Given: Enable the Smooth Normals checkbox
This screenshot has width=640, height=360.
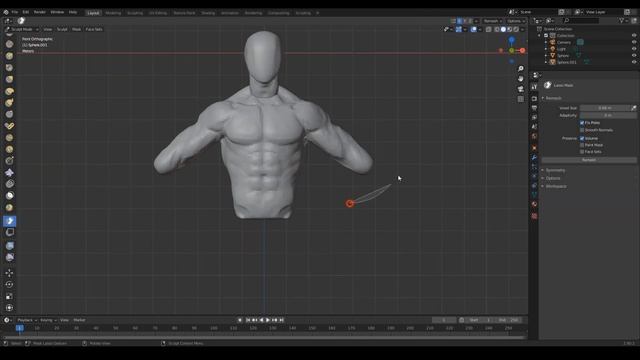Looking at the screenshot, I should tap(582, 130).
